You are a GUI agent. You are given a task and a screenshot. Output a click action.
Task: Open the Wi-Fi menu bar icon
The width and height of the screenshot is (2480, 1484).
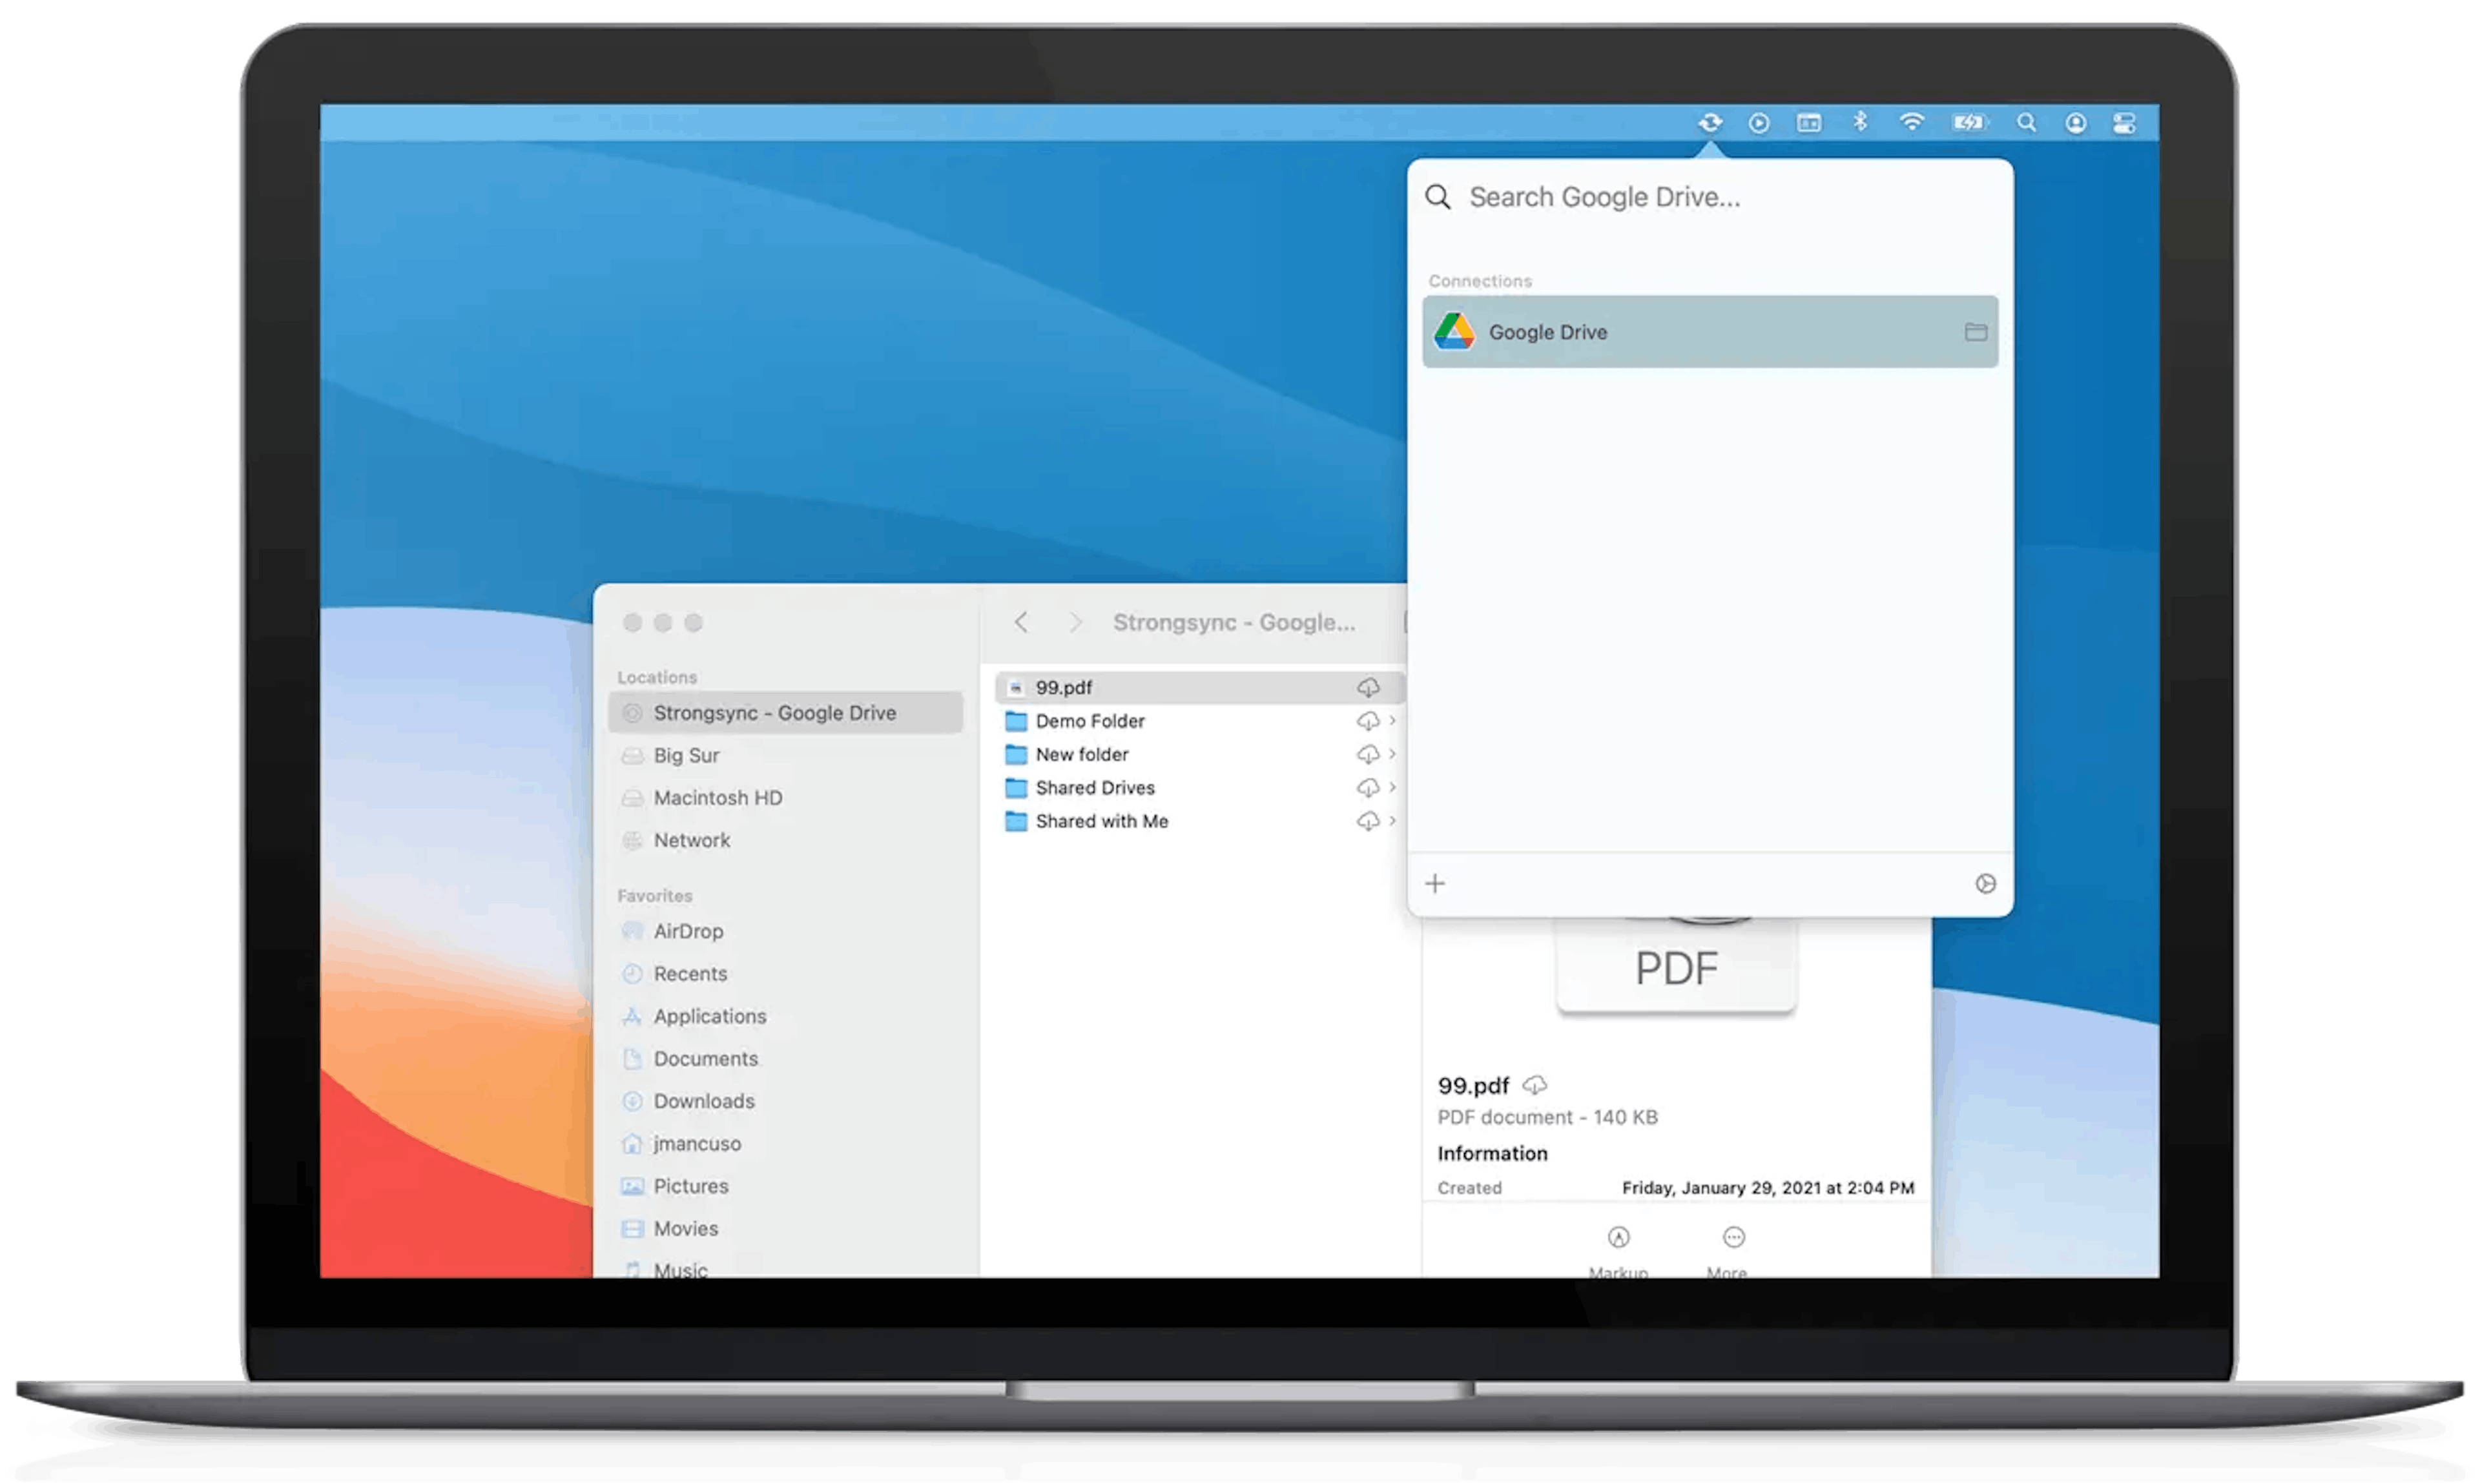tap(1912, 122)
